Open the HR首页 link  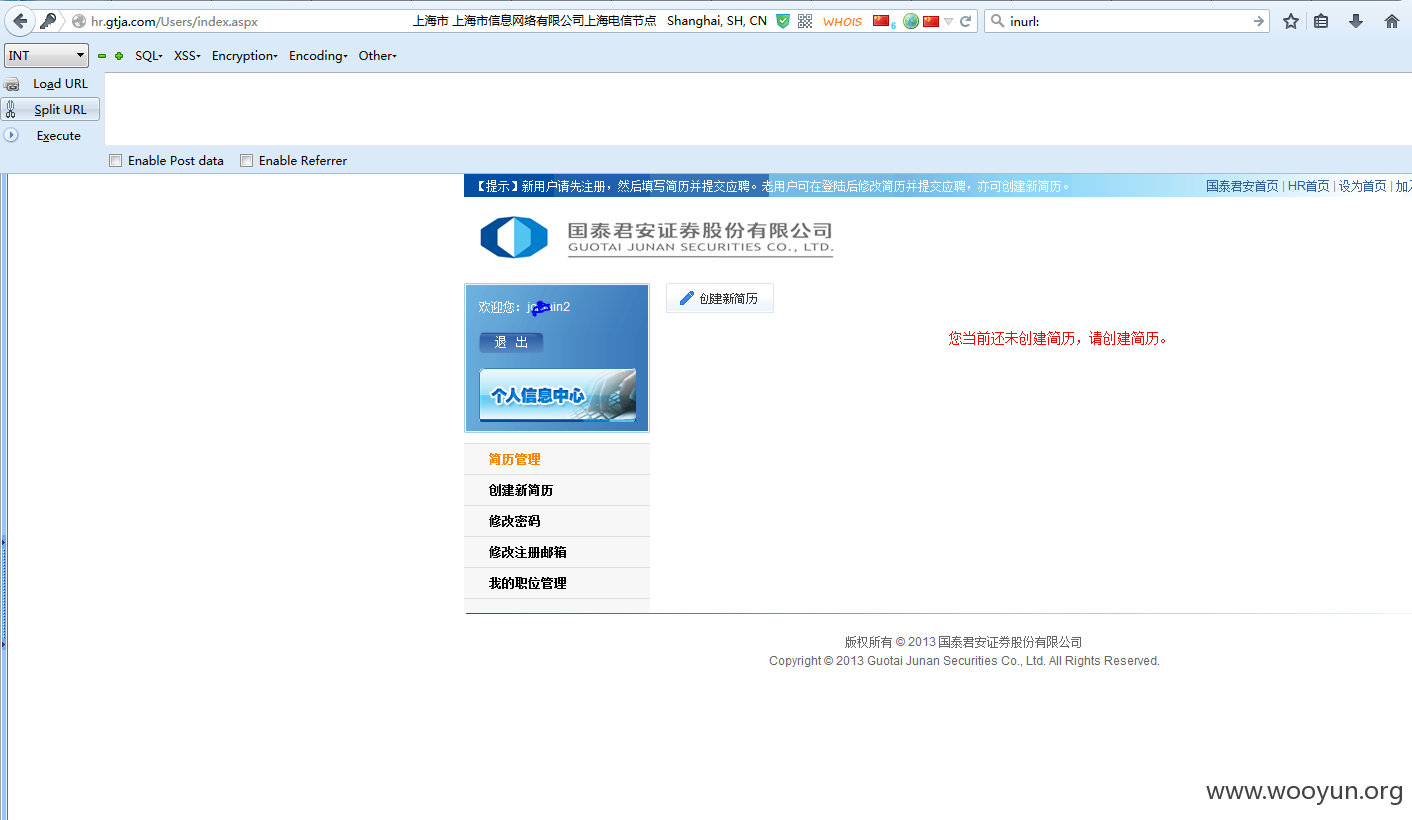click(x=1308, y=186)
